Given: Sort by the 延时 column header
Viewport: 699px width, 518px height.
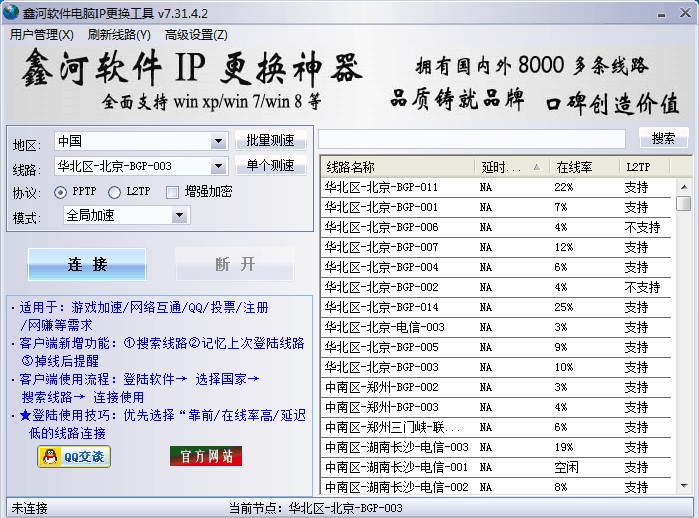Looking at the screenshot, I should [x=512, y=167].
